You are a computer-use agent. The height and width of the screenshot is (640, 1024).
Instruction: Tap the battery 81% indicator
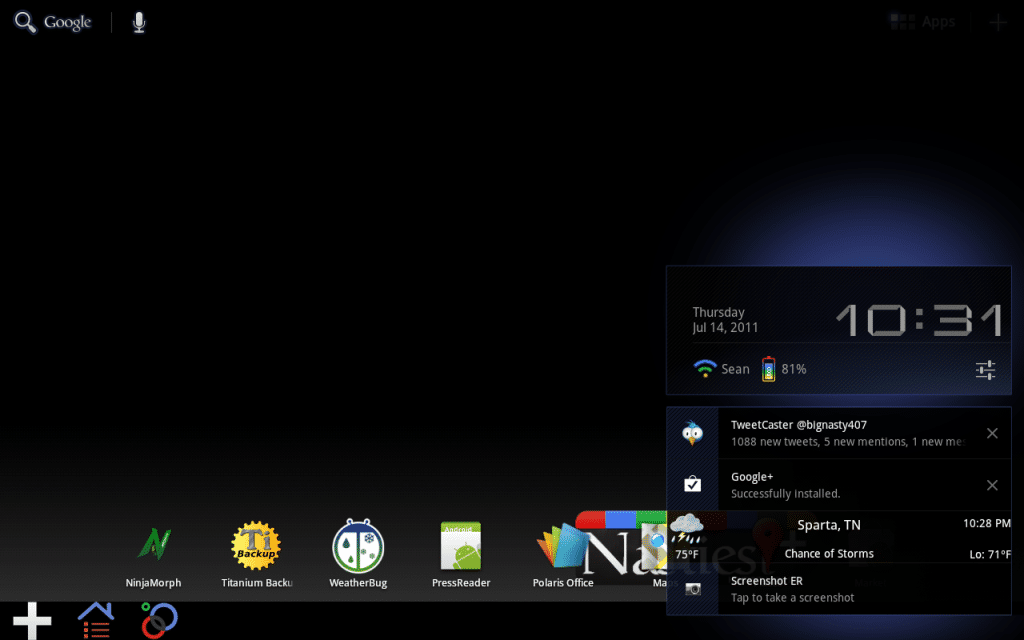[784, 369]
